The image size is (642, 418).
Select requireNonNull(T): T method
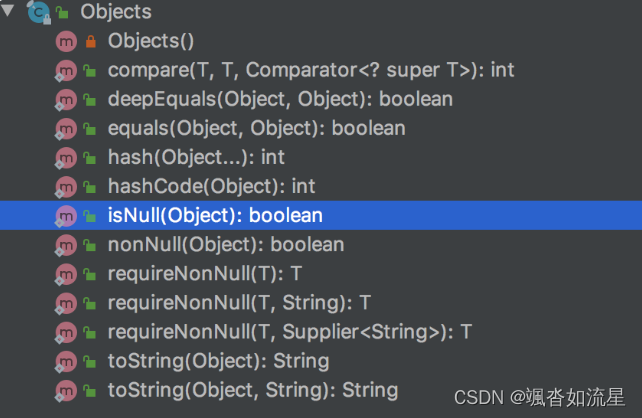point(205,273)
